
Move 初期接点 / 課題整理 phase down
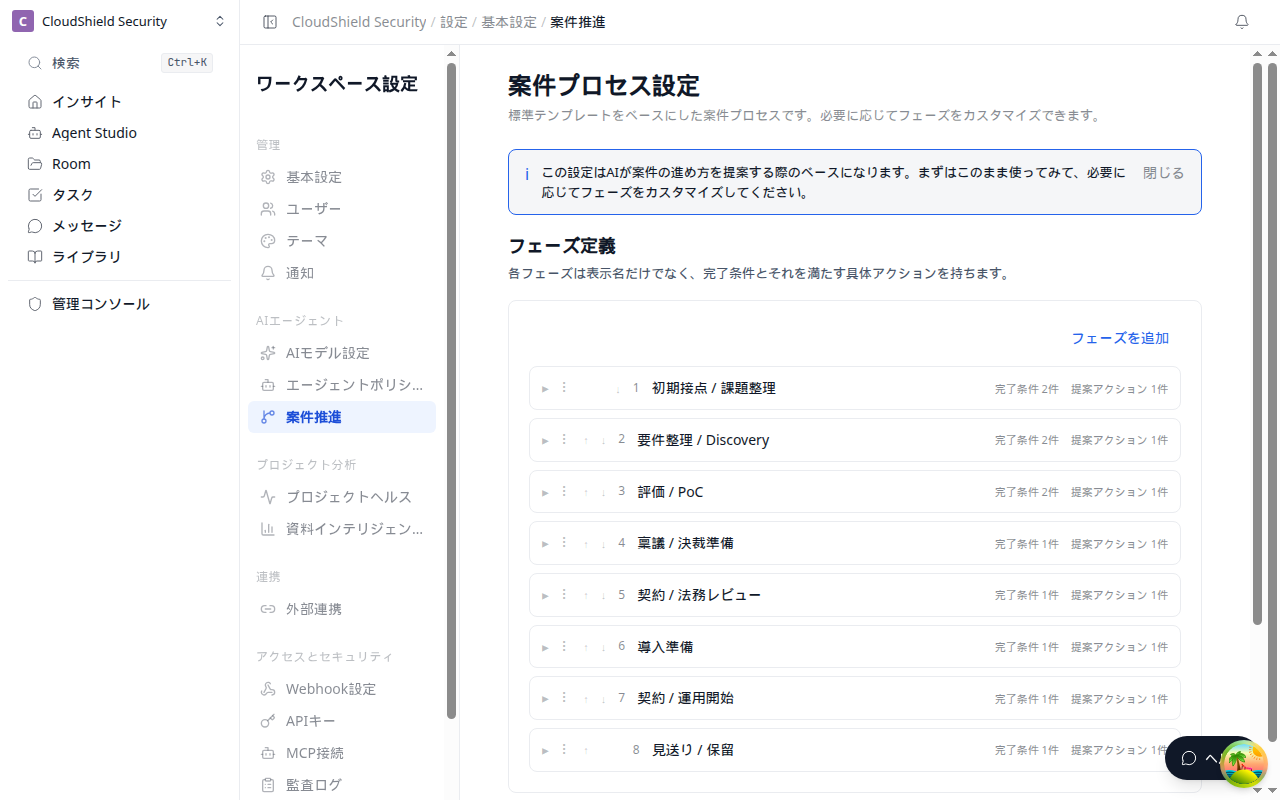point(618,388)
